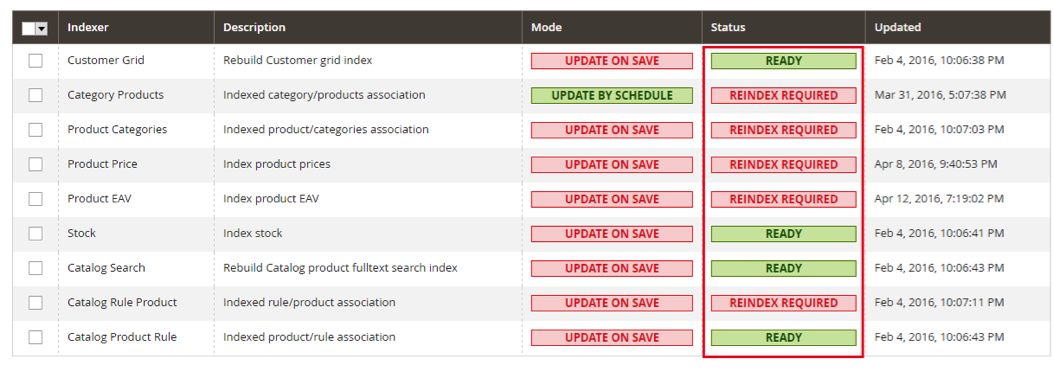Click 'Rebuild Customer grid index' description
The image size is (1053, 372).
point(297,60)
